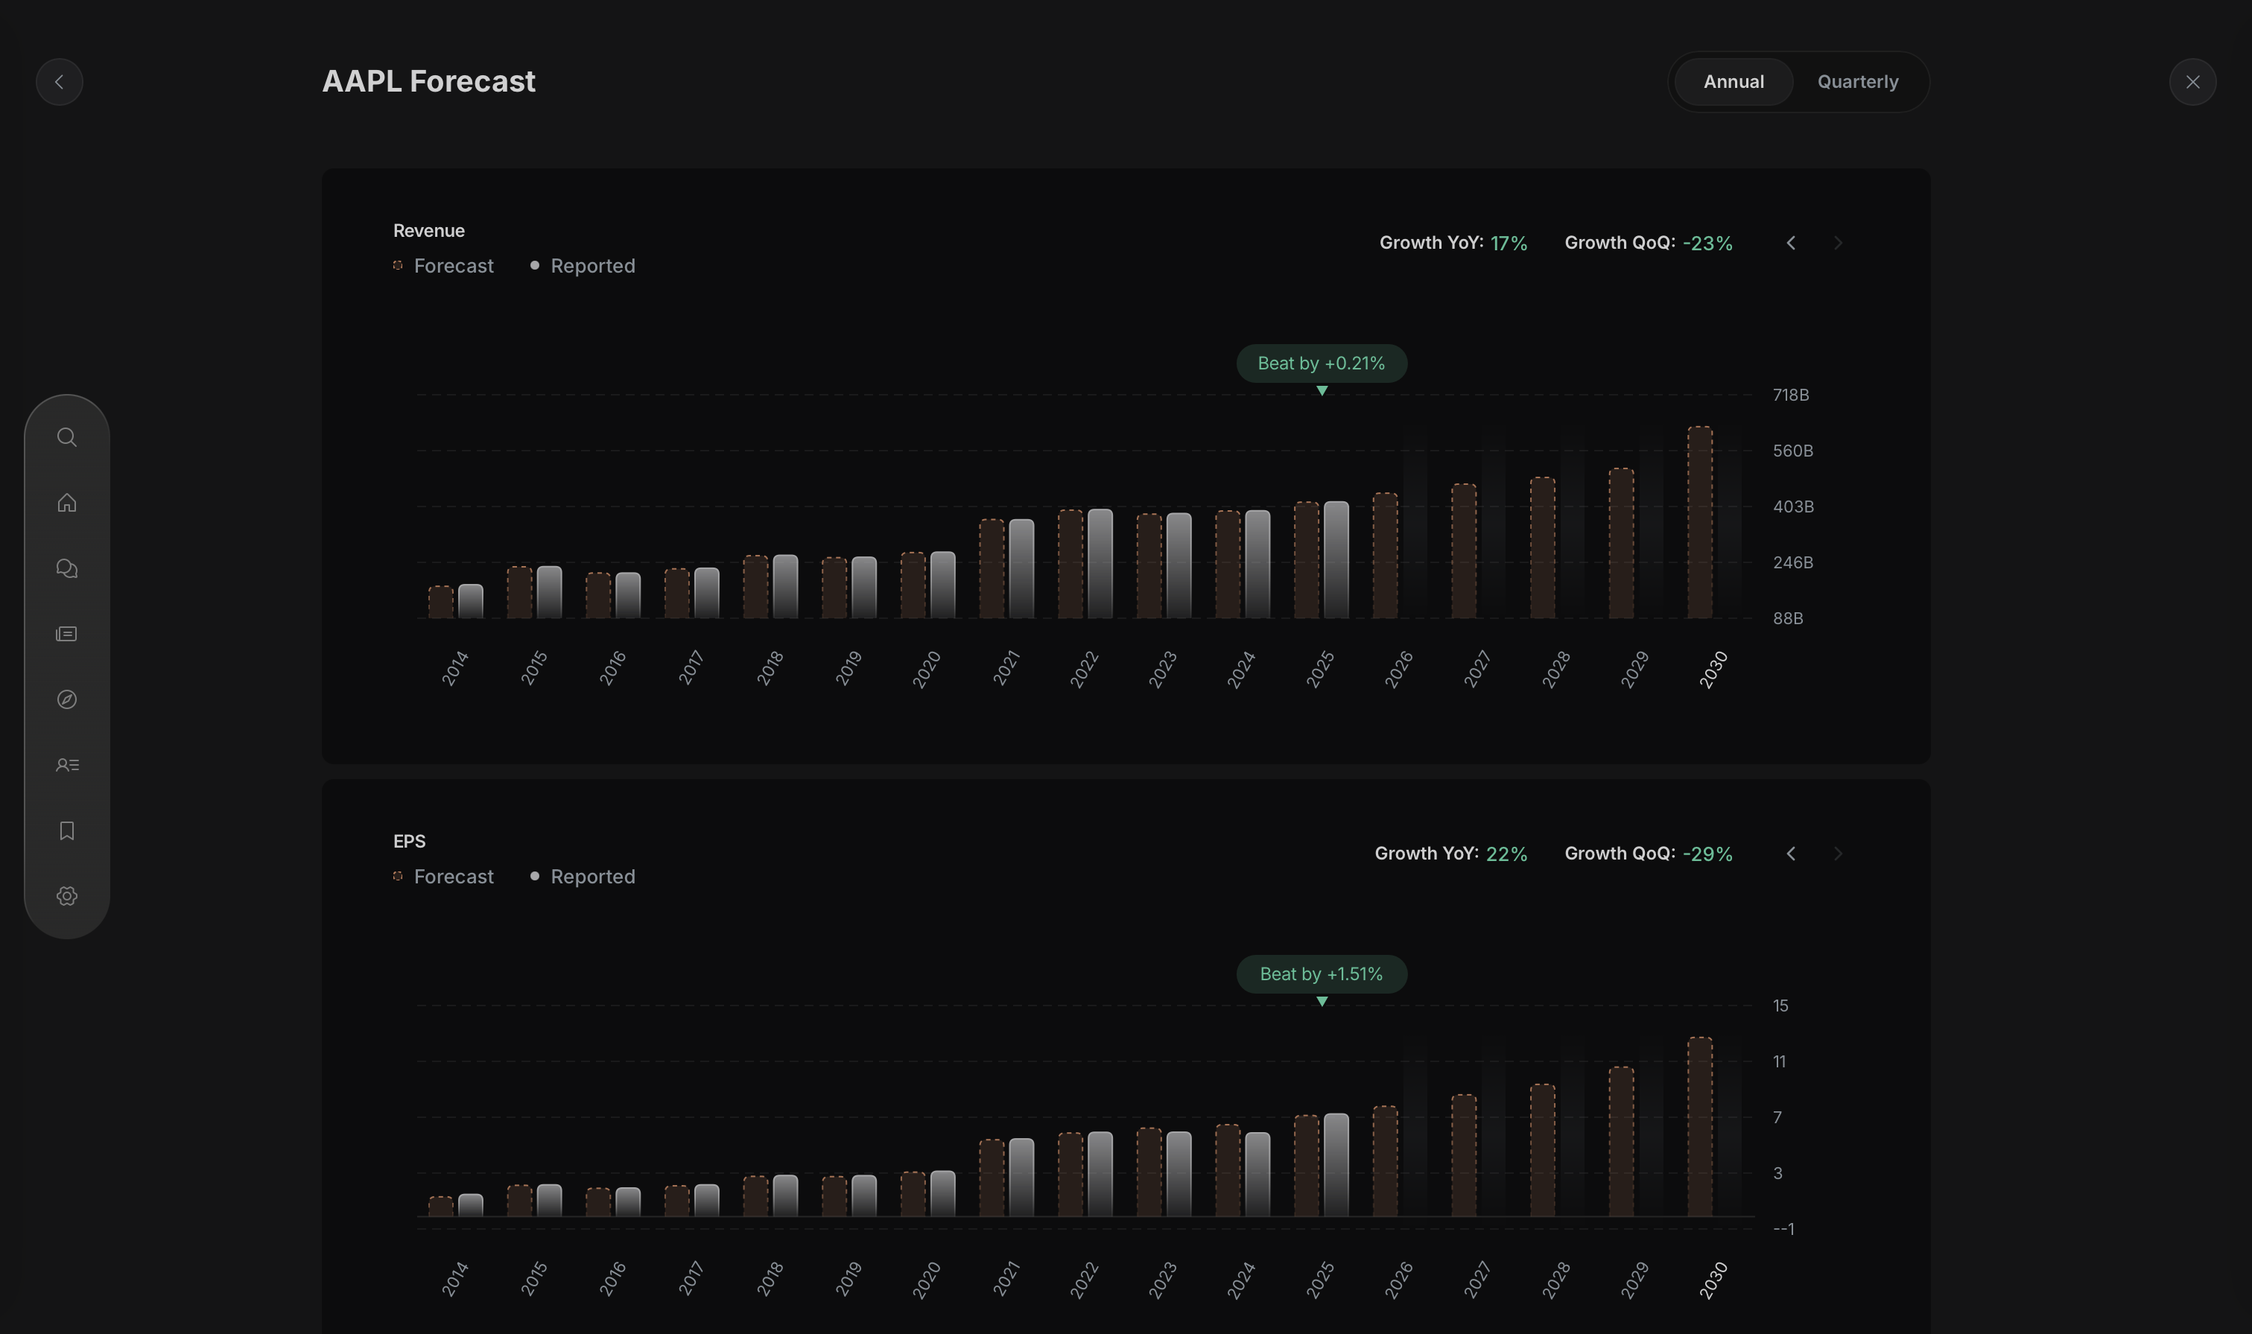
Task: Switch to Quarterly view
Action: pos(1857,82)
